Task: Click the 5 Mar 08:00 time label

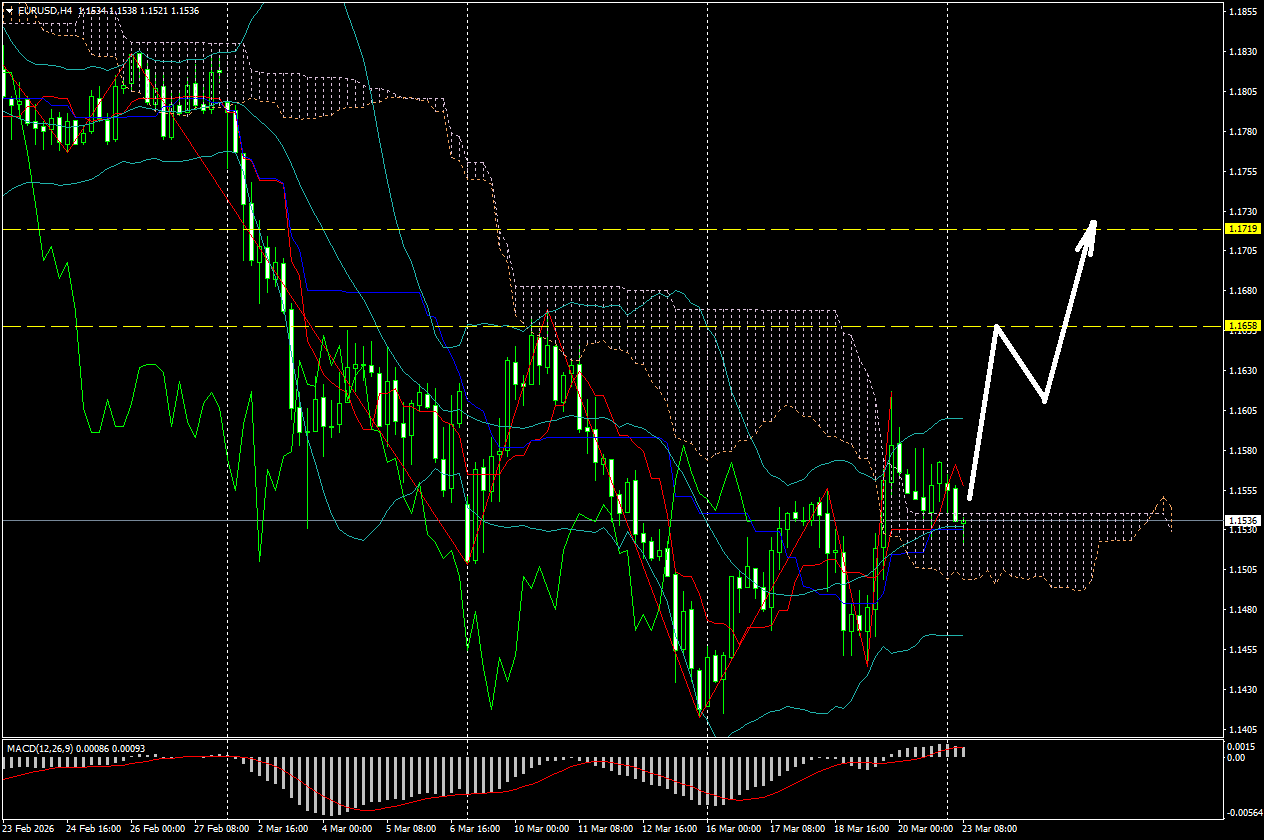Action: (412, 829)
